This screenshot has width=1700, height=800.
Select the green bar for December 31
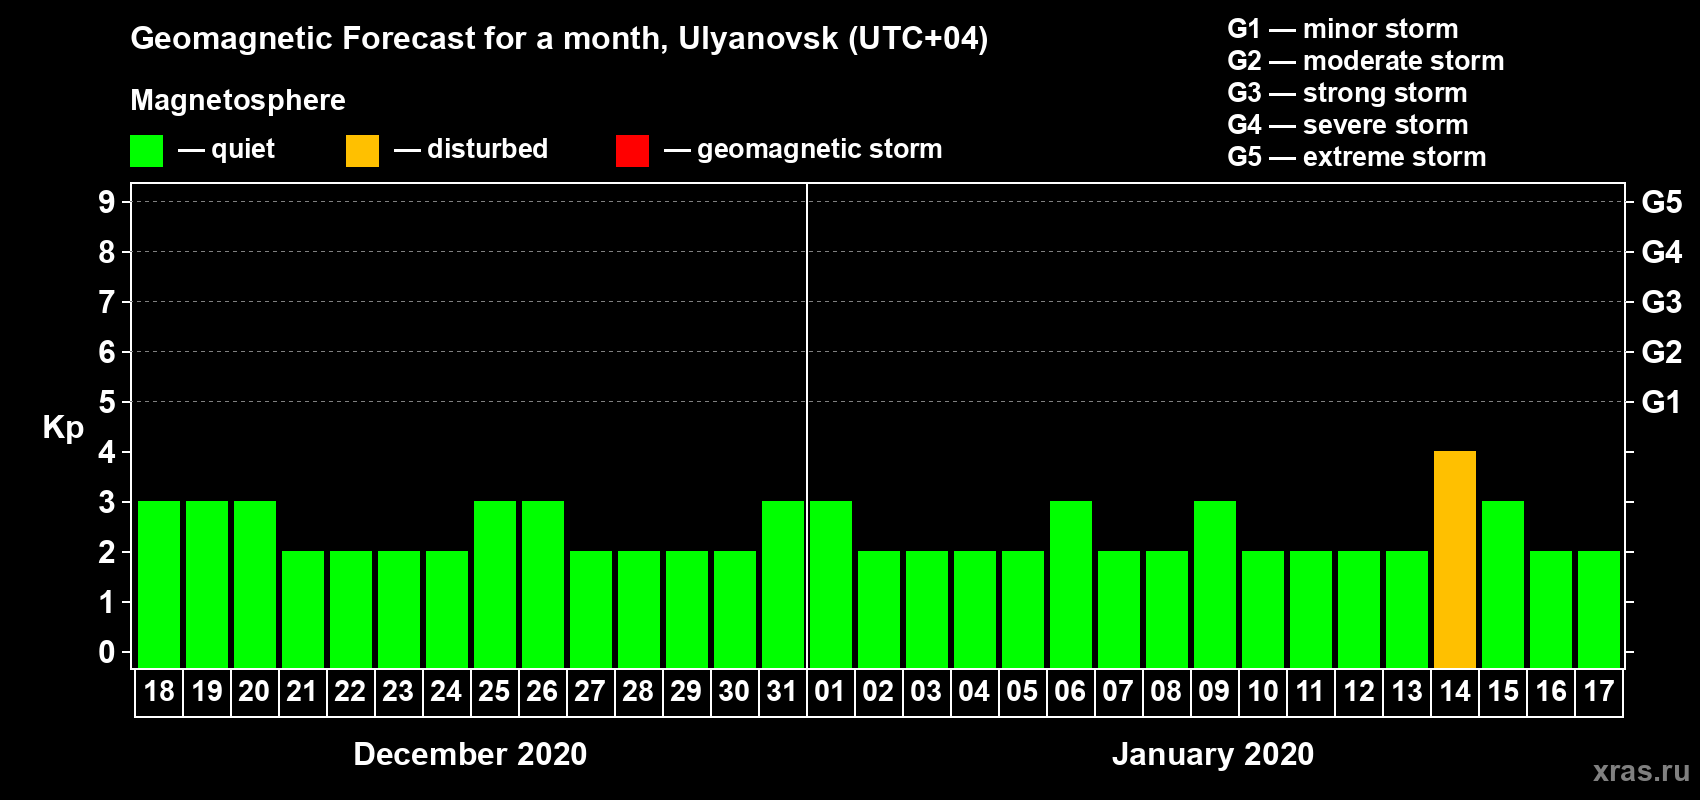tap(783, 584)
